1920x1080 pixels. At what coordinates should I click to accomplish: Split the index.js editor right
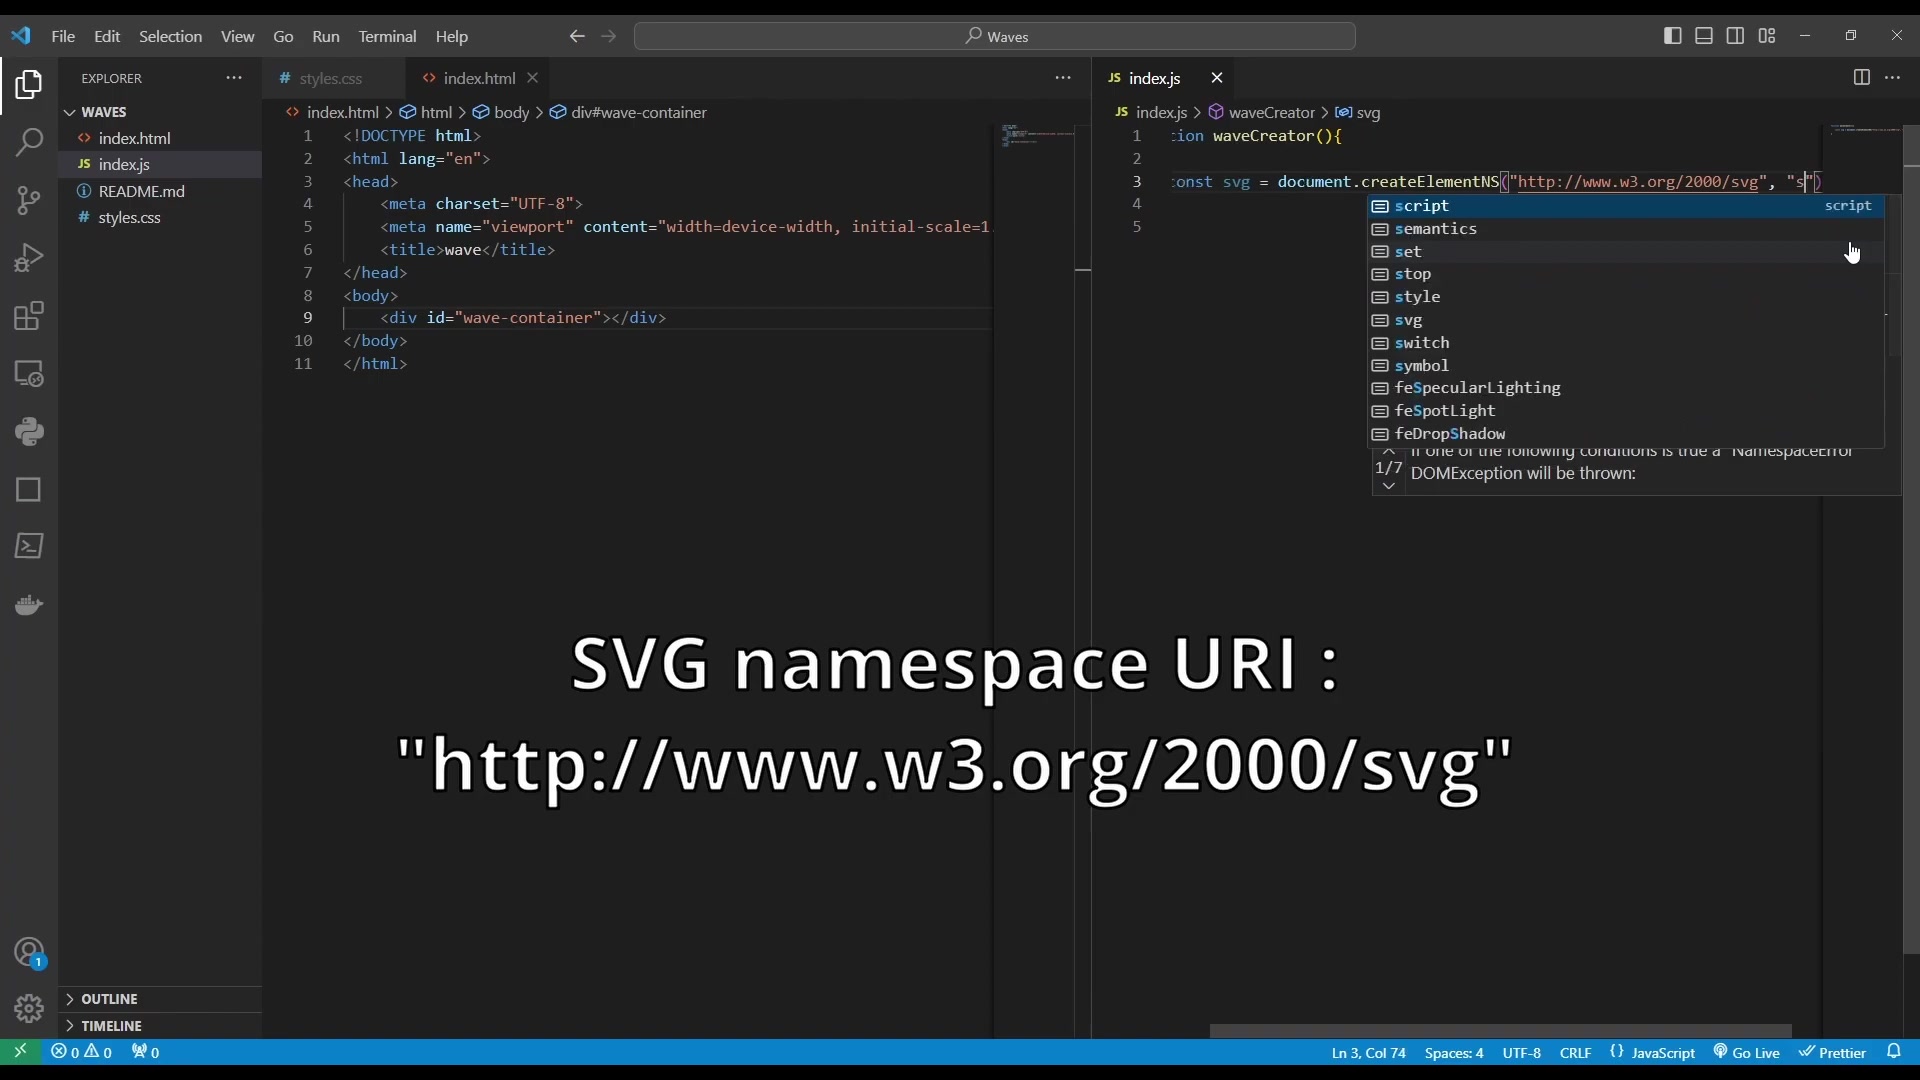pos(1861,78)
